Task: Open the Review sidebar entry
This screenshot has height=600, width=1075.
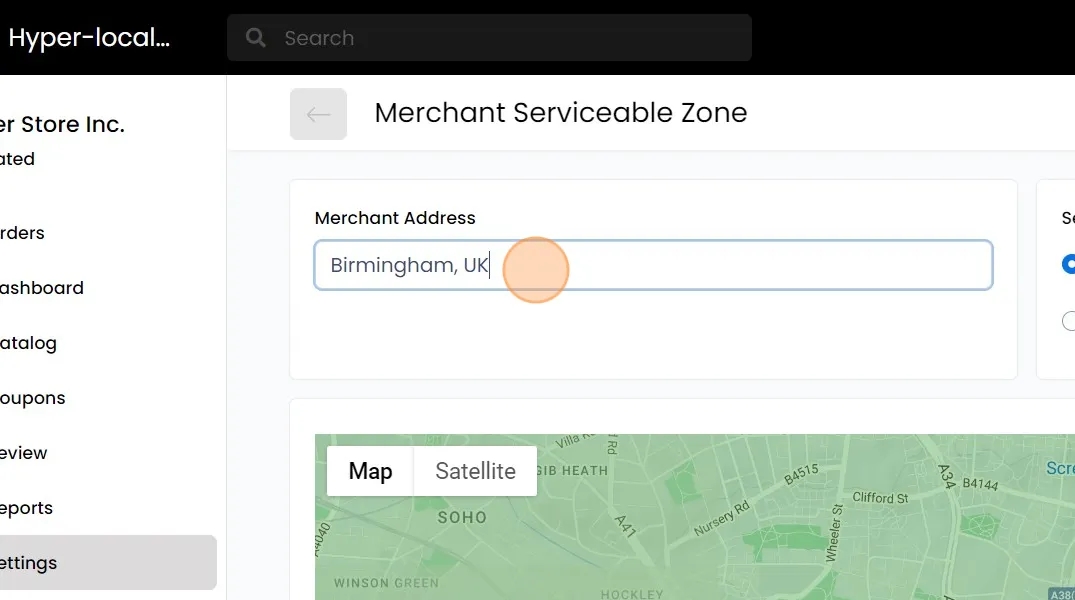Action: pyautogui.click(x=24, y=453)
